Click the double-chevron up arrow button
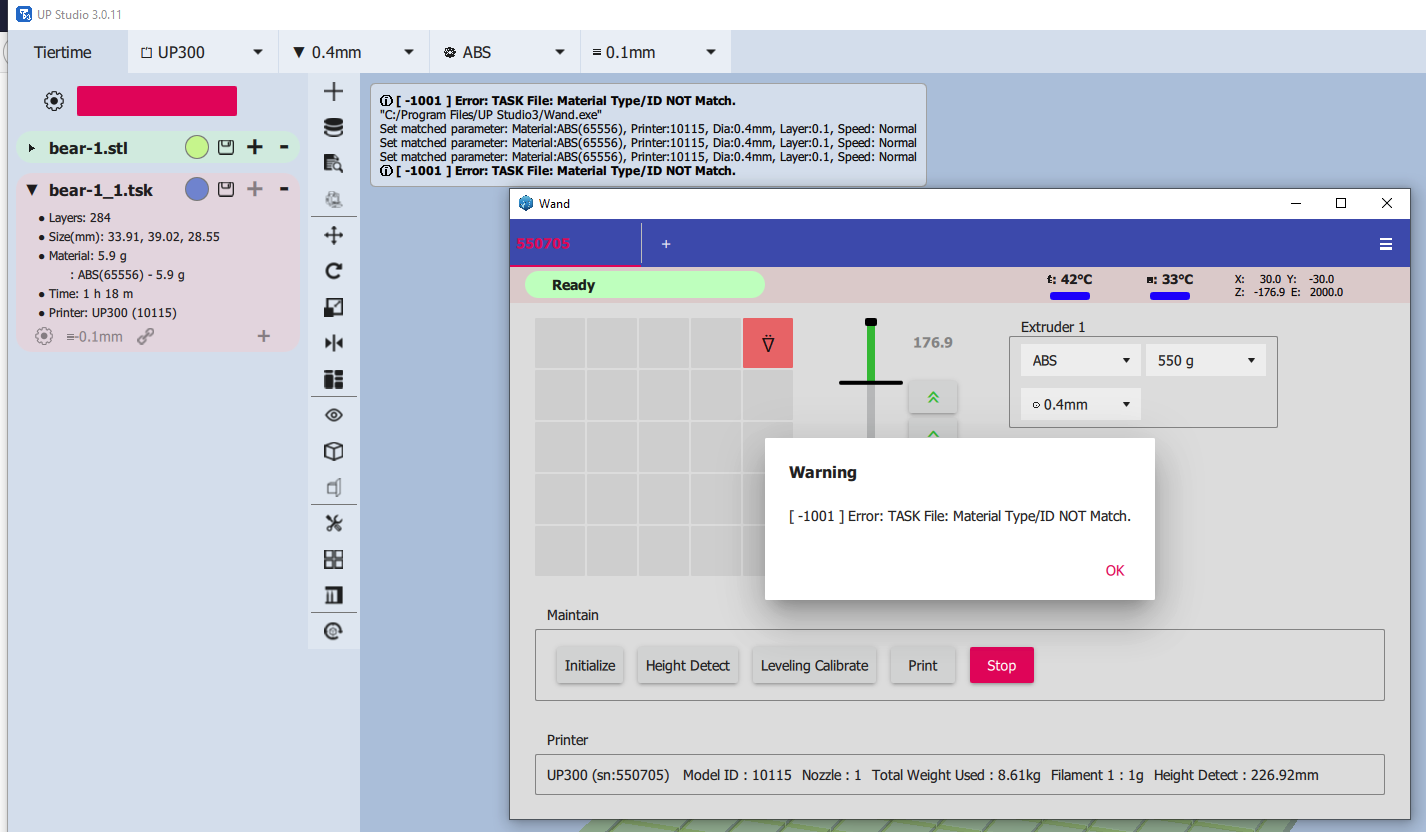Screen dimensions: 1426x832 coord(933,397)
